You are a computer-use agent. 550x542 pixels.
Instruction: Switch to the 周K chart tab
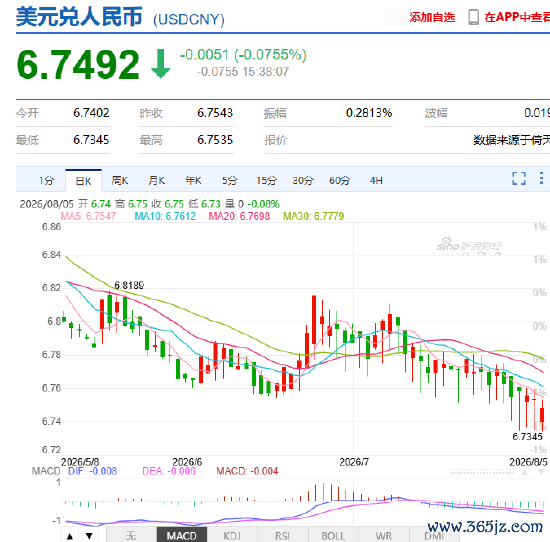[120, 181]
